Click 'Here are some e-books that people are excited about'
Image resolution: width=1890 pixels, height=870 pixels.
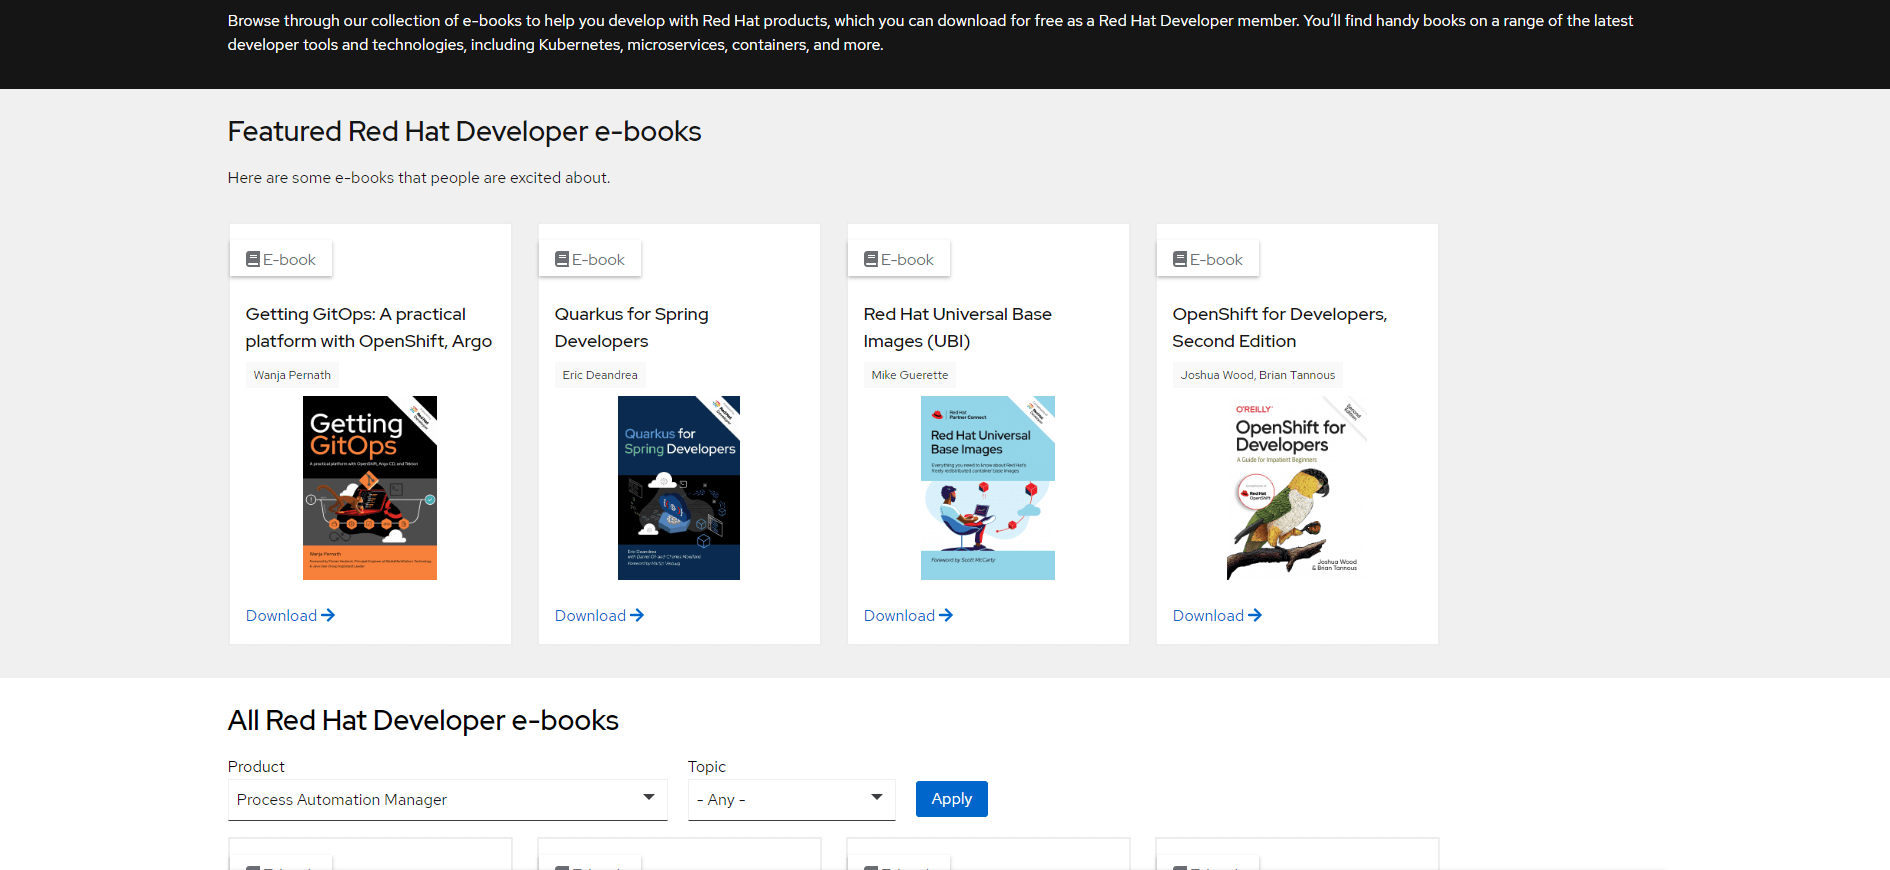point(419,178)
